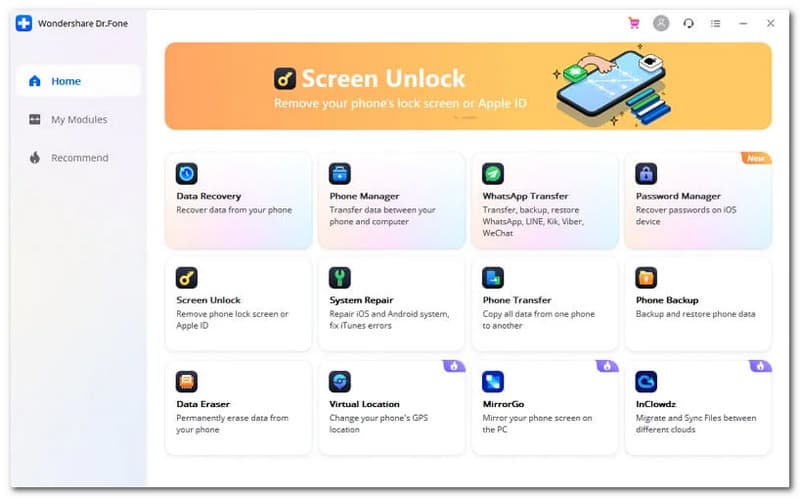Expand the list menu icon in title bar
This screenshot has height=498, width=800.
(x=716, y=23)
